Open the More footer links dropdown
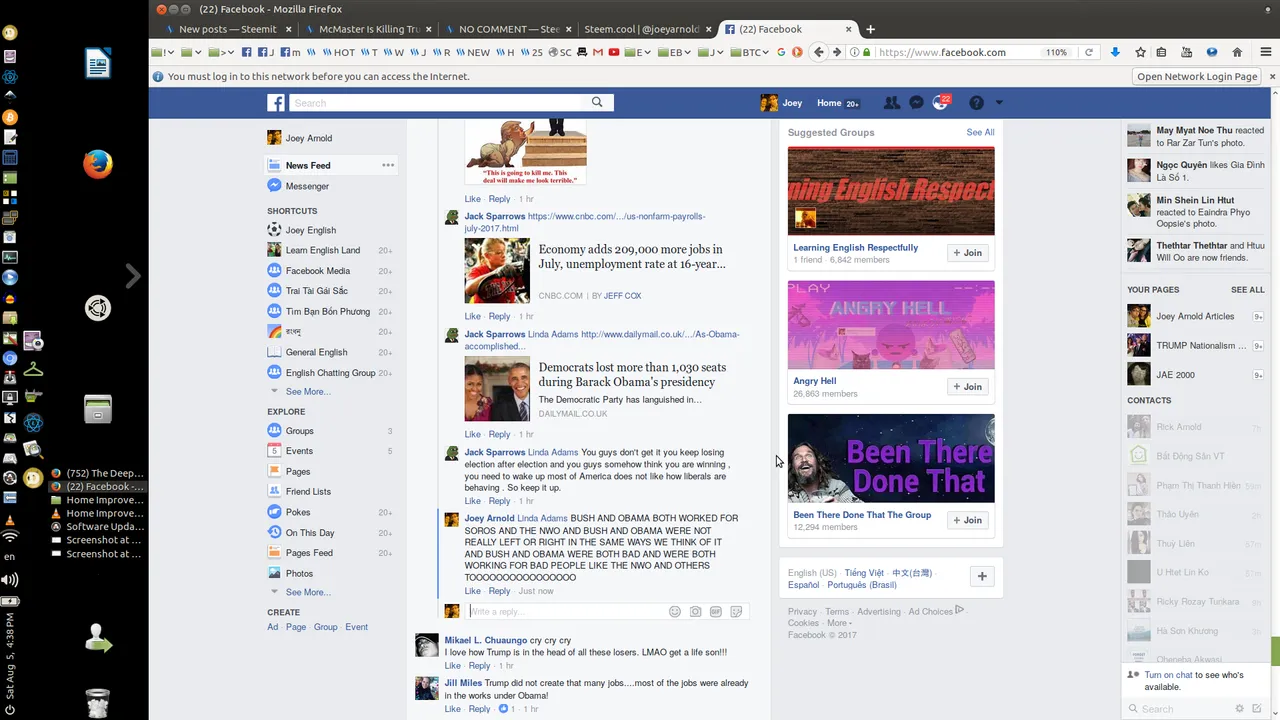The height and width of the screenshot is (720, 1280). pyautogui.click(x=840, y=623)
